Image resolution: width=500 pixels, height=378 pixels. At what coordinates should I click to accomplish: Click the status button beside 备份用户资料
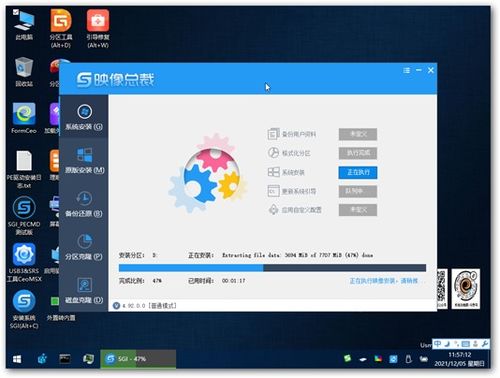[x=358, y=134]
